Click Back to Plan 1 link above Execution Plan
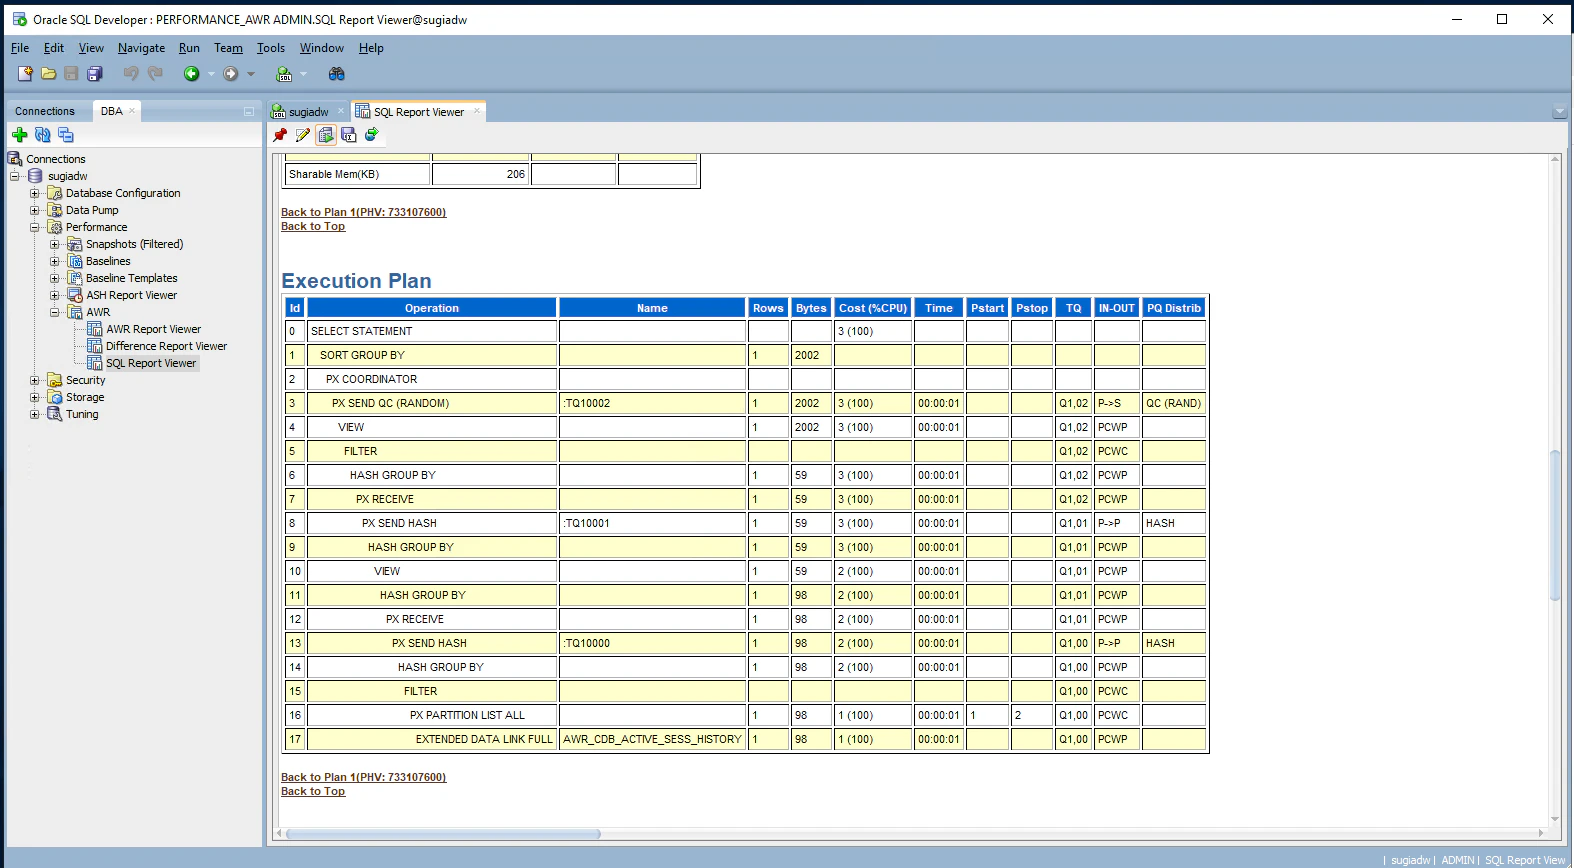 (x=363, y=212)
